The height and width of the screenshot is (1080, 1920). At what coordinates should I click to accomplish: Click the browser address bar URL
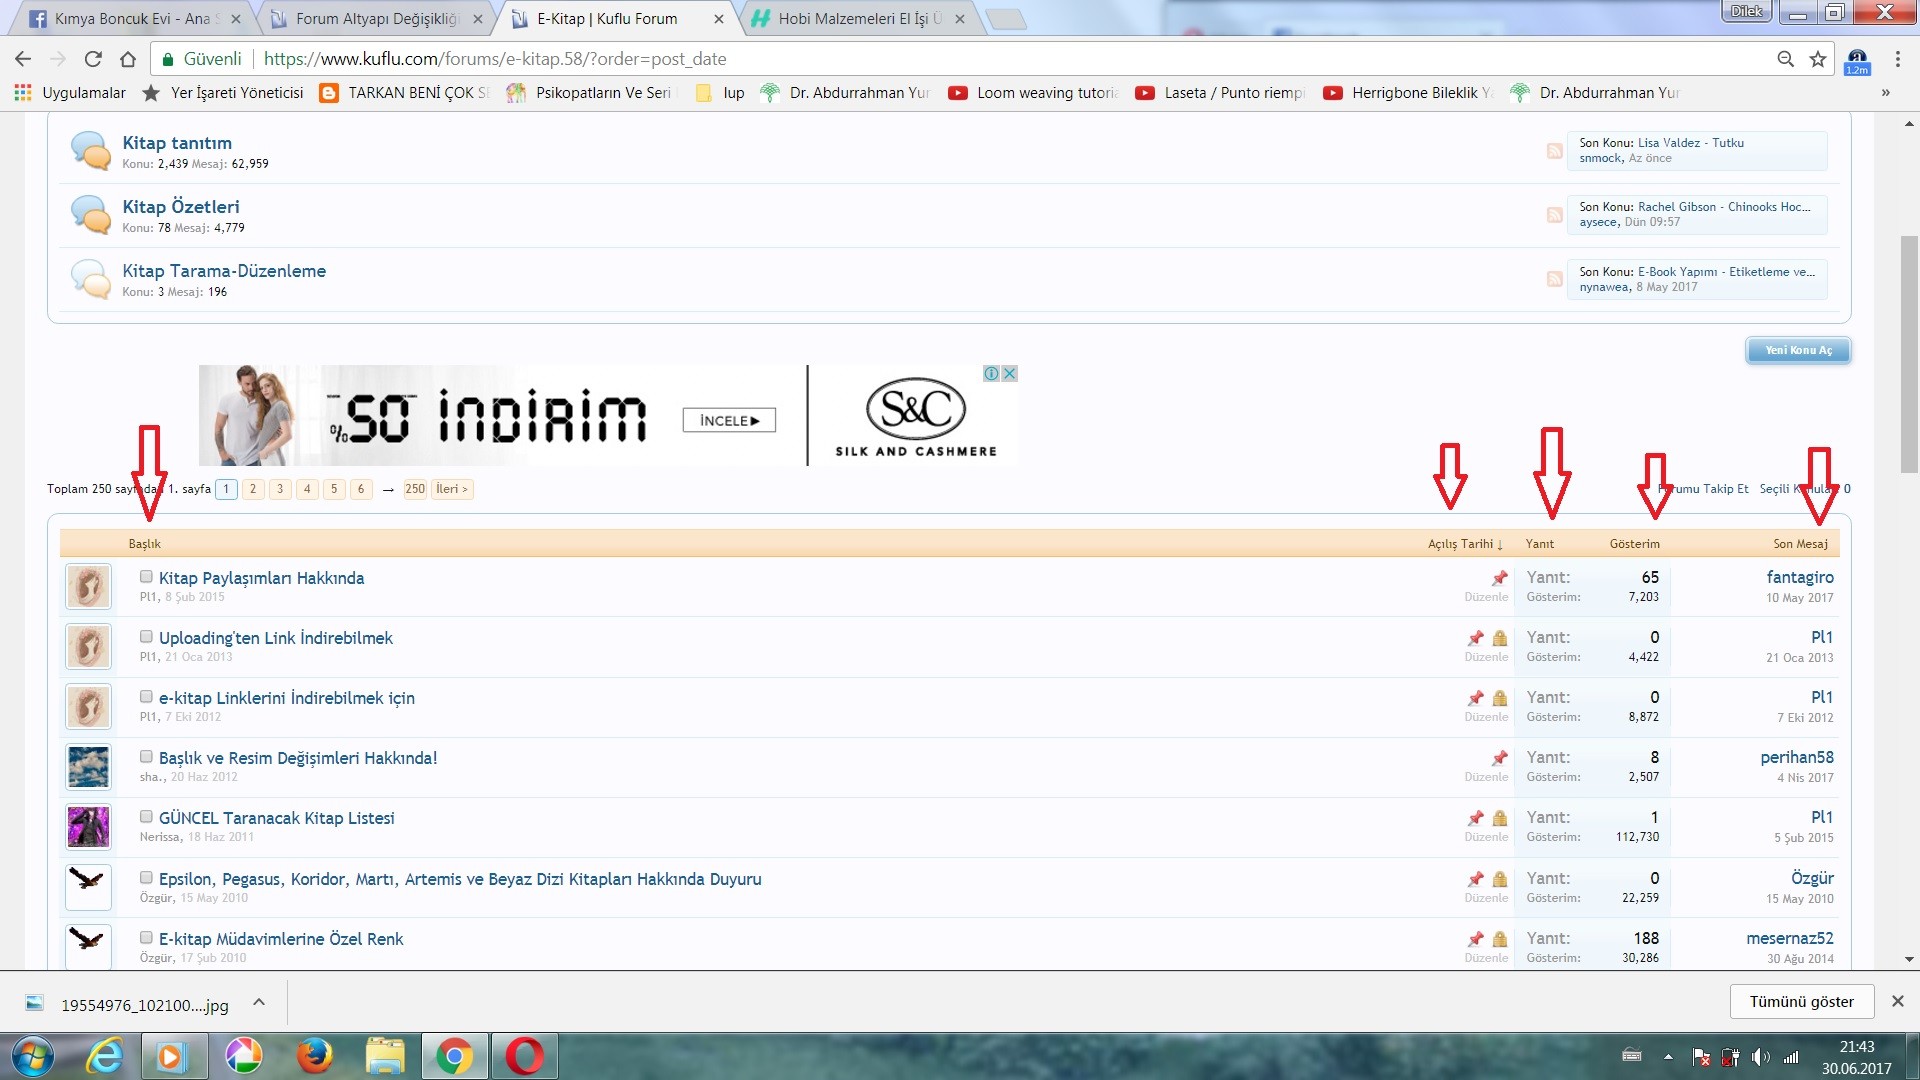[x=495, y=59]
